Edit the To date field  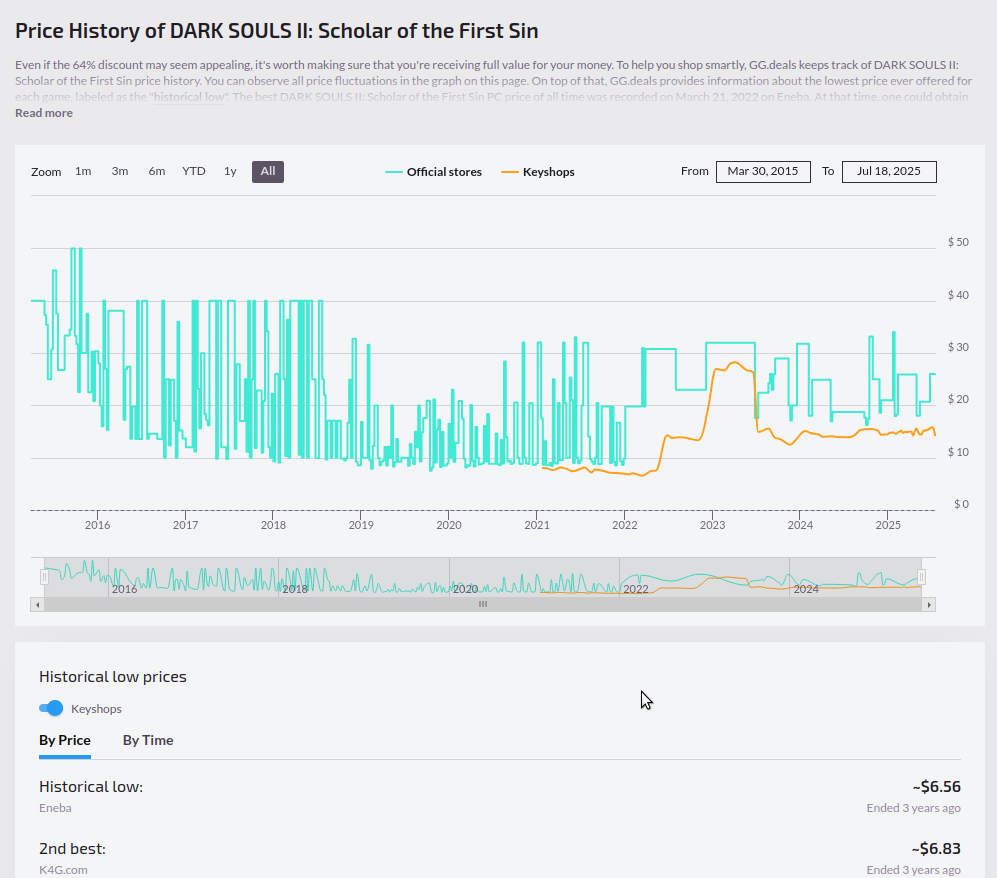pyautogui.click(x=889, y=172)
